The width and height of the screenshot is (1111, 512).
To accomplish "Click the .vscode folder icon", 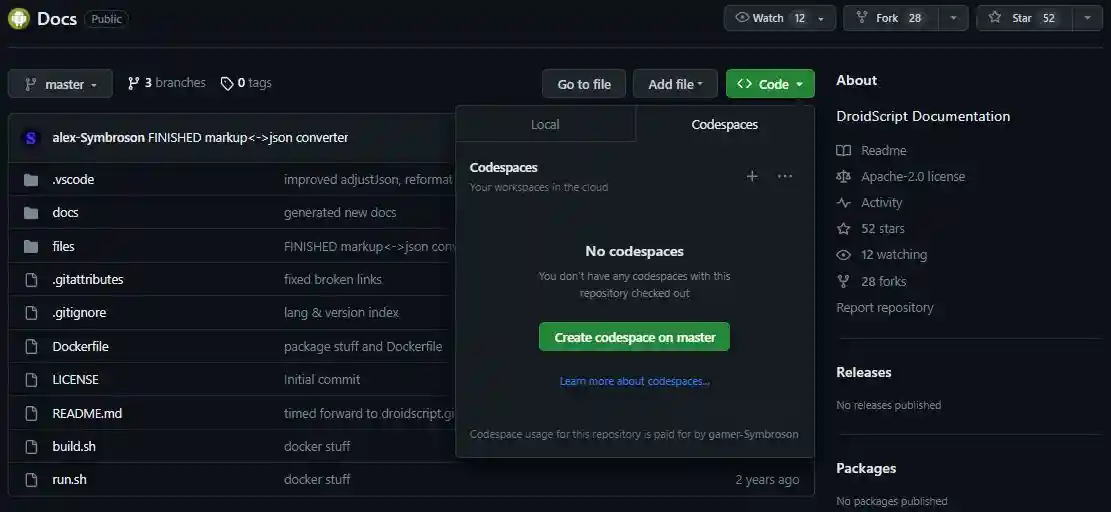I will pyautogui.click(x=30, y=180).
